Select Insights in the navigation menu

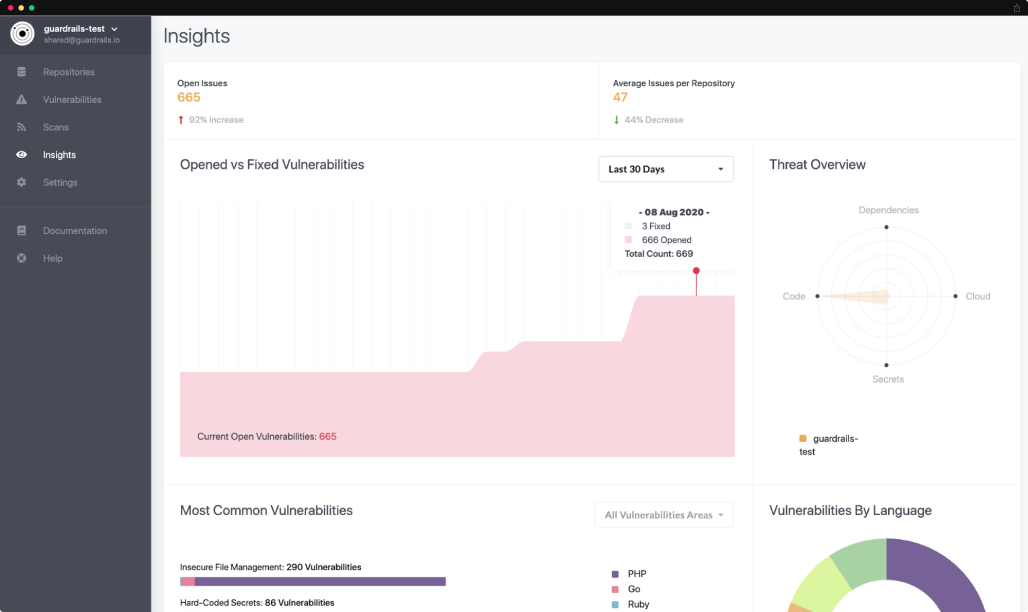[60, 154]
